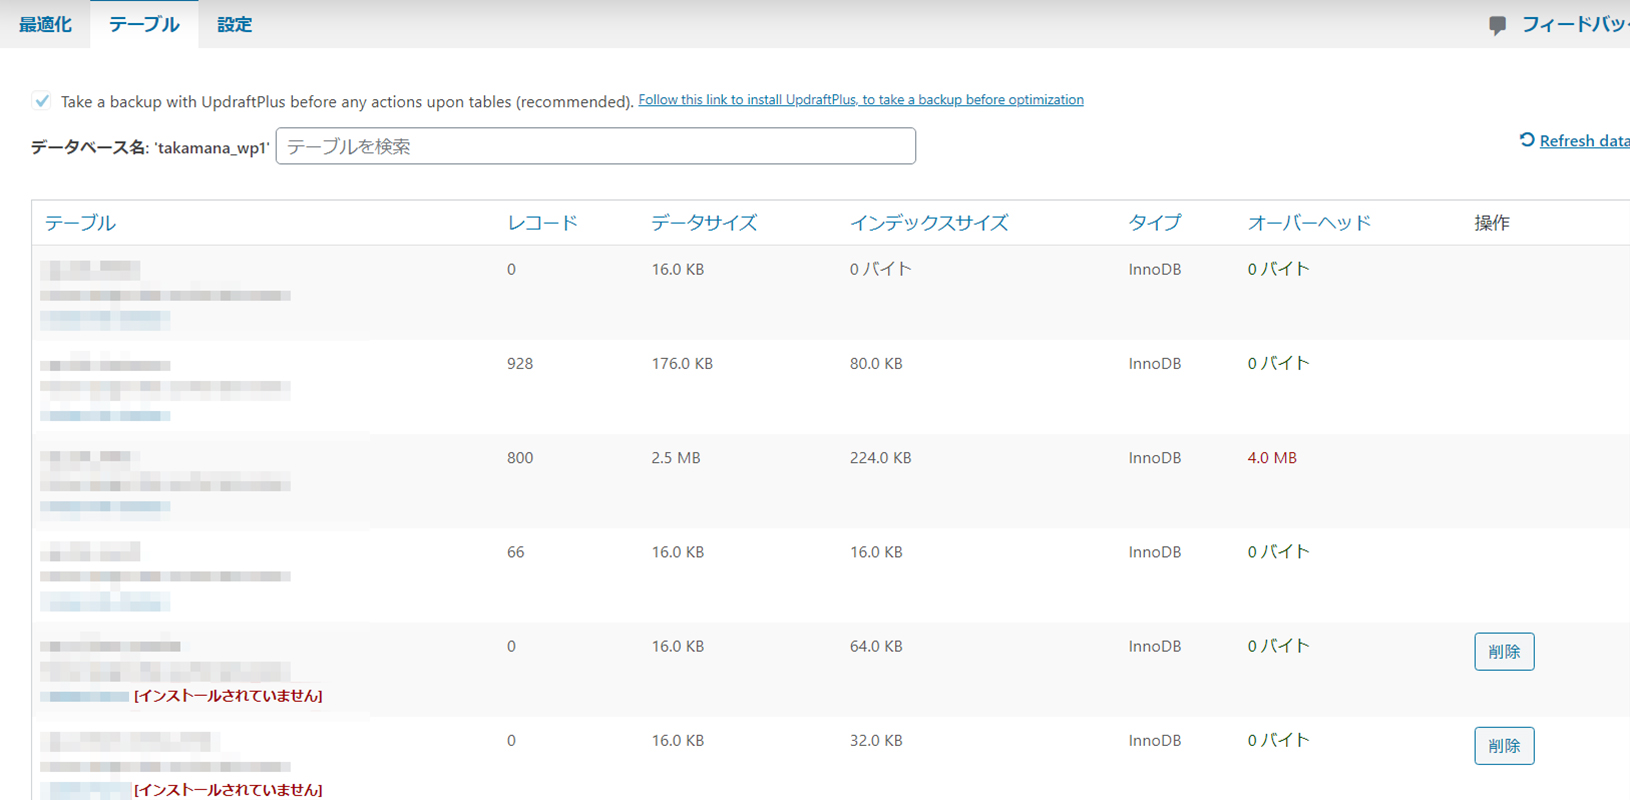1630x800 pixels.
Task: Sort by the タイプ column header
Action: click(x=1154, y=223)
